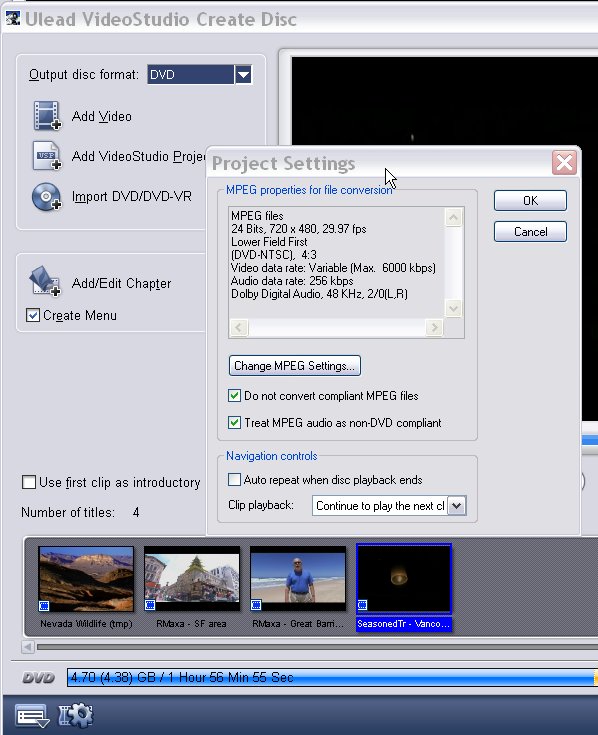Viewport: 598px width, 735px height.
Task: Click OK in Project Settings
Action: tap(530, 201)
